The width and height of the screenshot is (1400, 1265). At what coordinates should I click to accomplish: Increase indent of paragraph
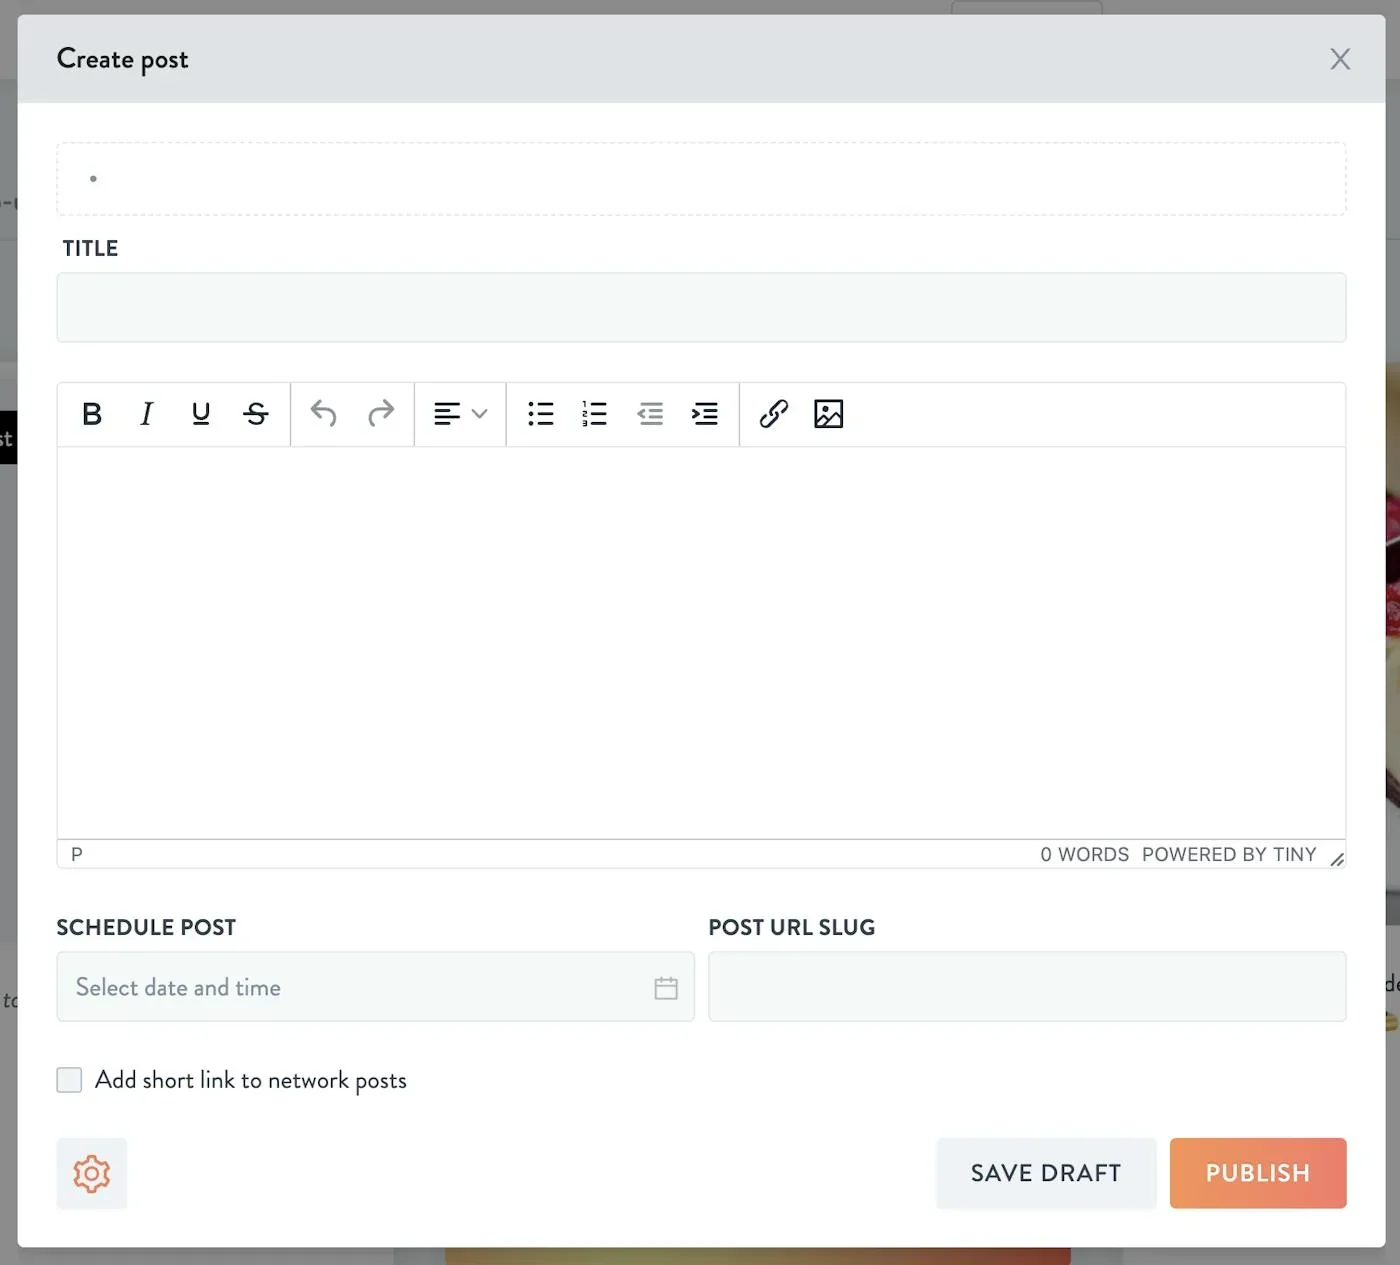point(705,414)
